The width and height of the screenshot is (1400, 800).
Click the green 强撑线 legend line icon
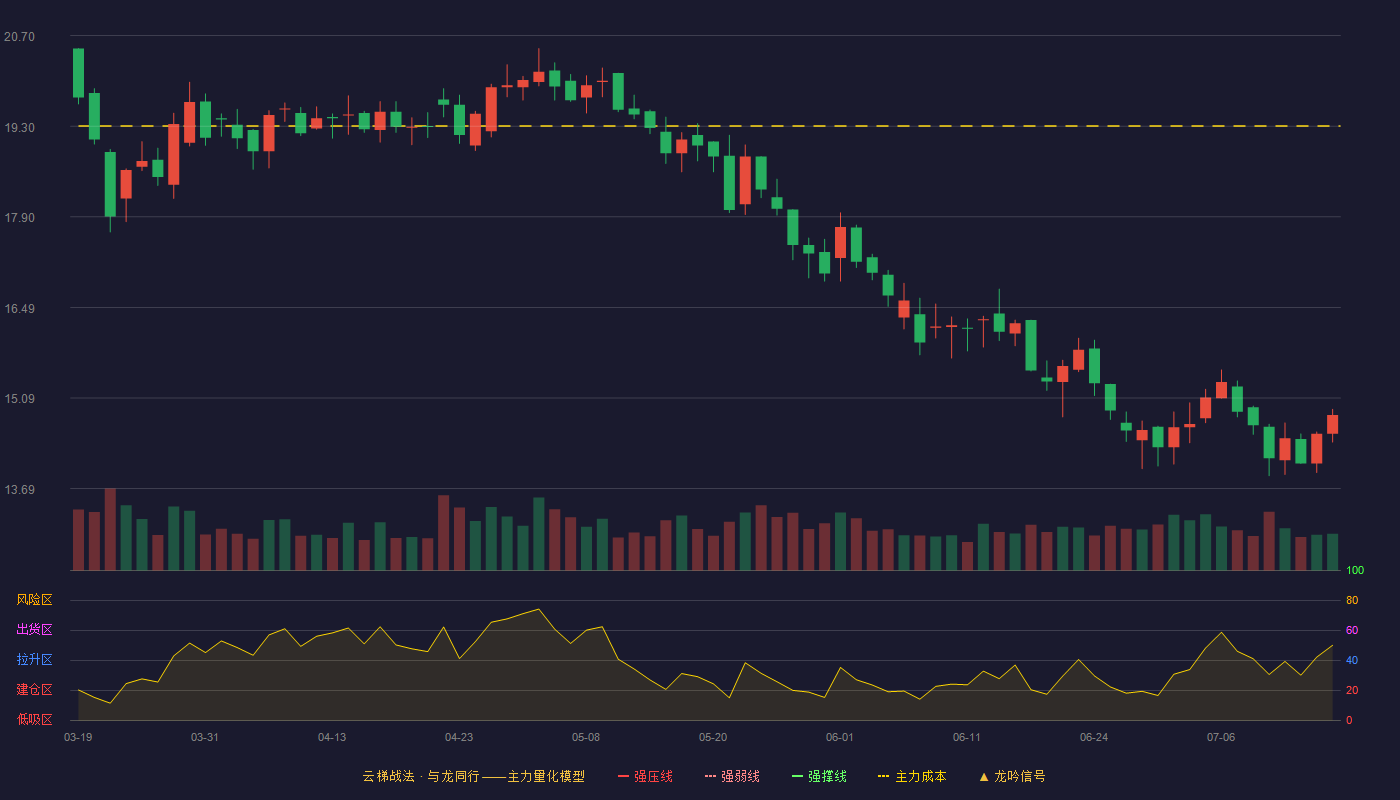pyautogui.click(x=798, y=776)
